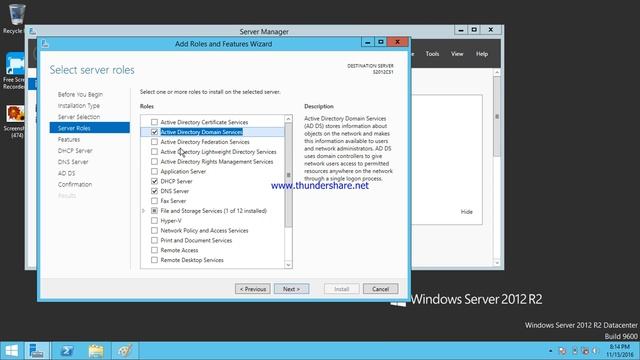The height and width of the screenshot is (360, 640).
Task: Check Network Policy and Access Services
Action: [154, 231]
